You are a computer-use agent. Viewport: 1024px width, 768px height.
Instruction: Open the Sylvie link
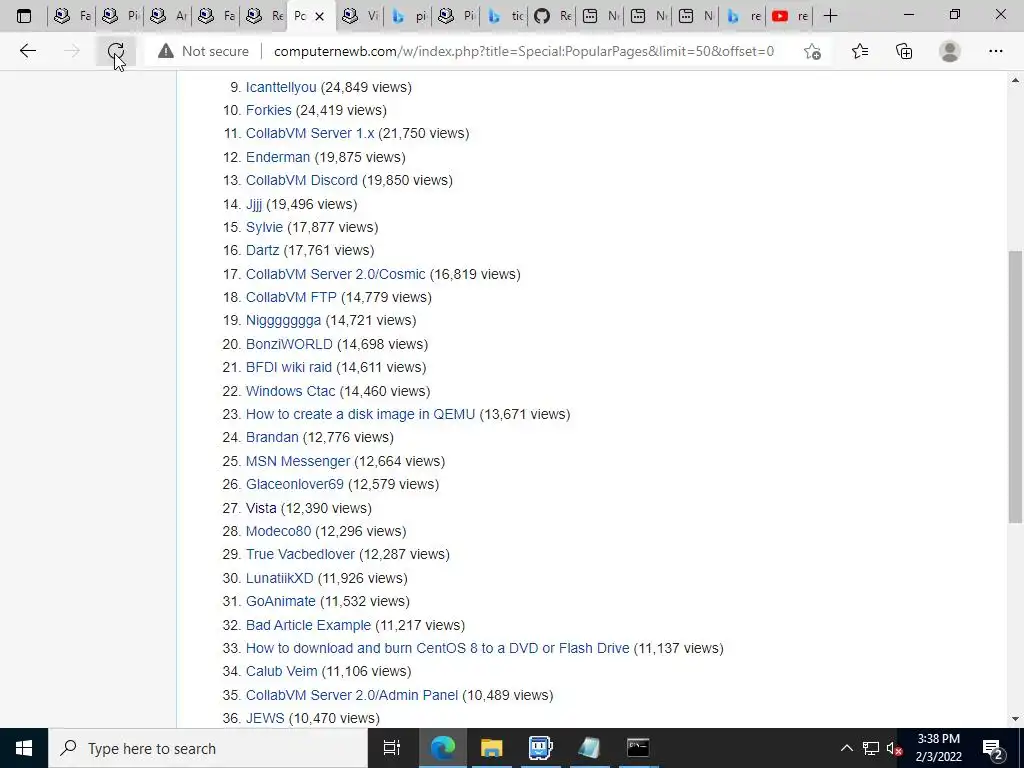tap(264, 227)
